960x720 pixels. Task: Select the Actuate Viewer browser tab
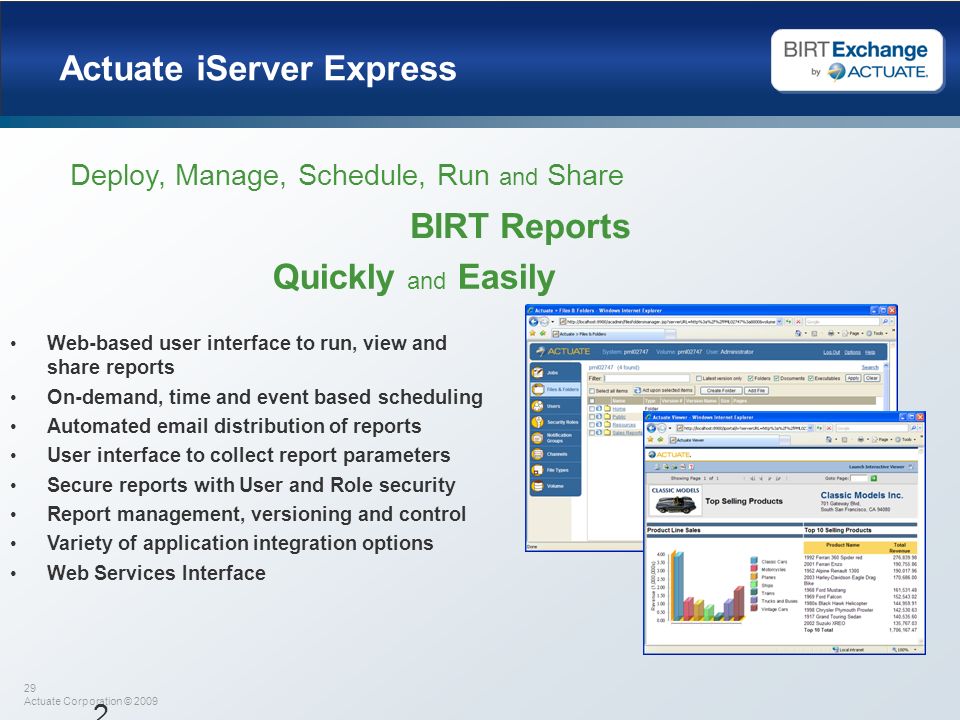(x=724, y=440)
